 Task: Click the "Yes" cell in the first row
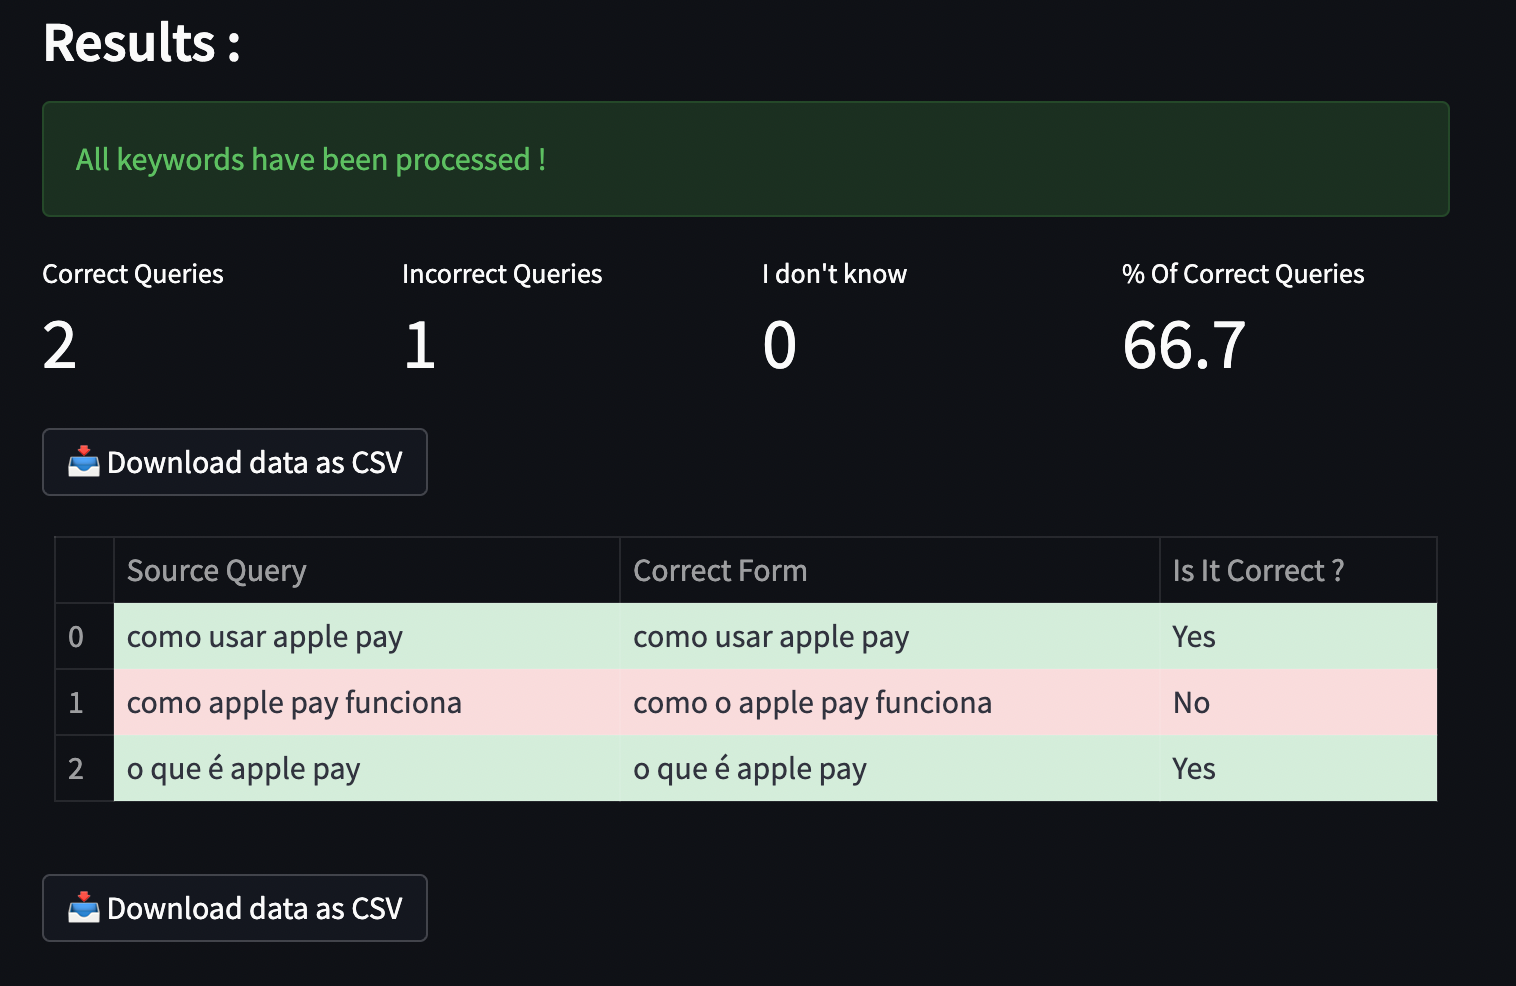coord(1194,637)
